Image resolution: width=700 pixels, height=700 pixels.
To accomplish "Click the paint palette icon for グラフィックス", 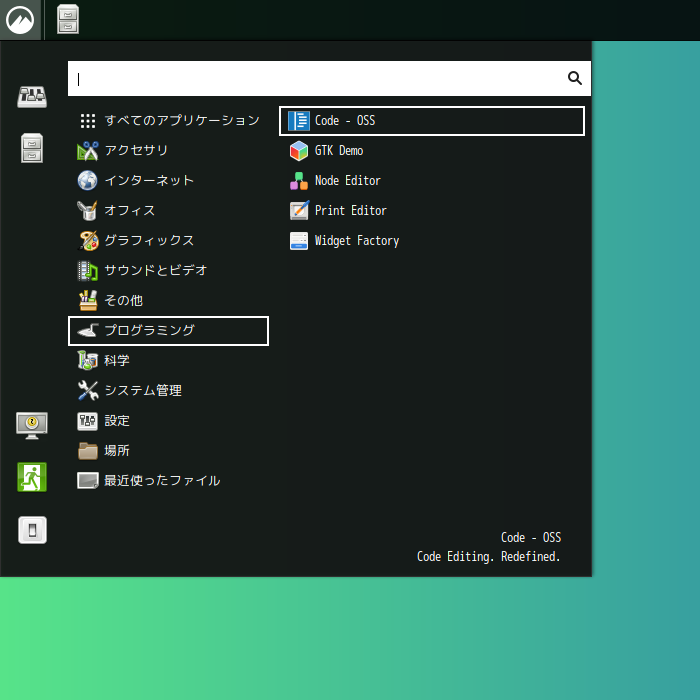I will (88, 241).
